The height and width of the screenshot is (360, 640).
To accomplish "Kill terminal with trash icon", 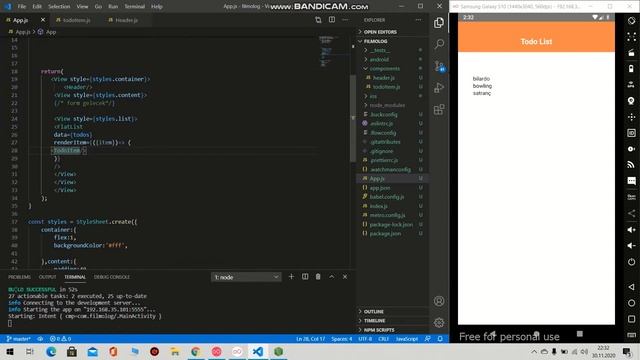I will pos(318,277).
